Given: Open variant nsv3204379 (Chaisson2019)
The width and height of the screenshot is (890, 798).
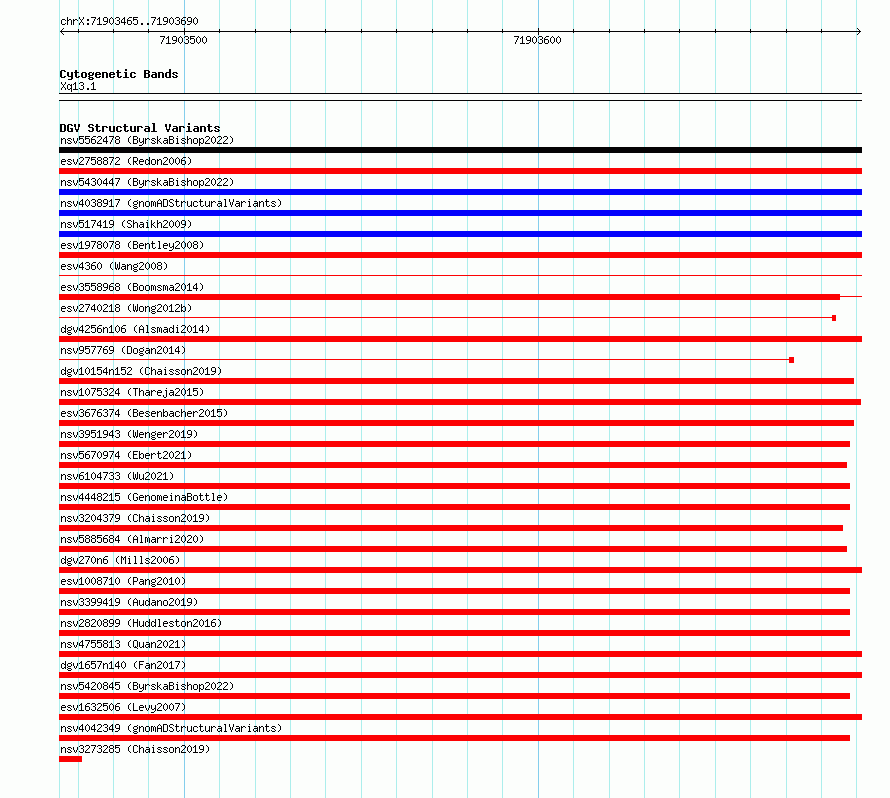Looking at the screenshot, I should tap(135, 518).
